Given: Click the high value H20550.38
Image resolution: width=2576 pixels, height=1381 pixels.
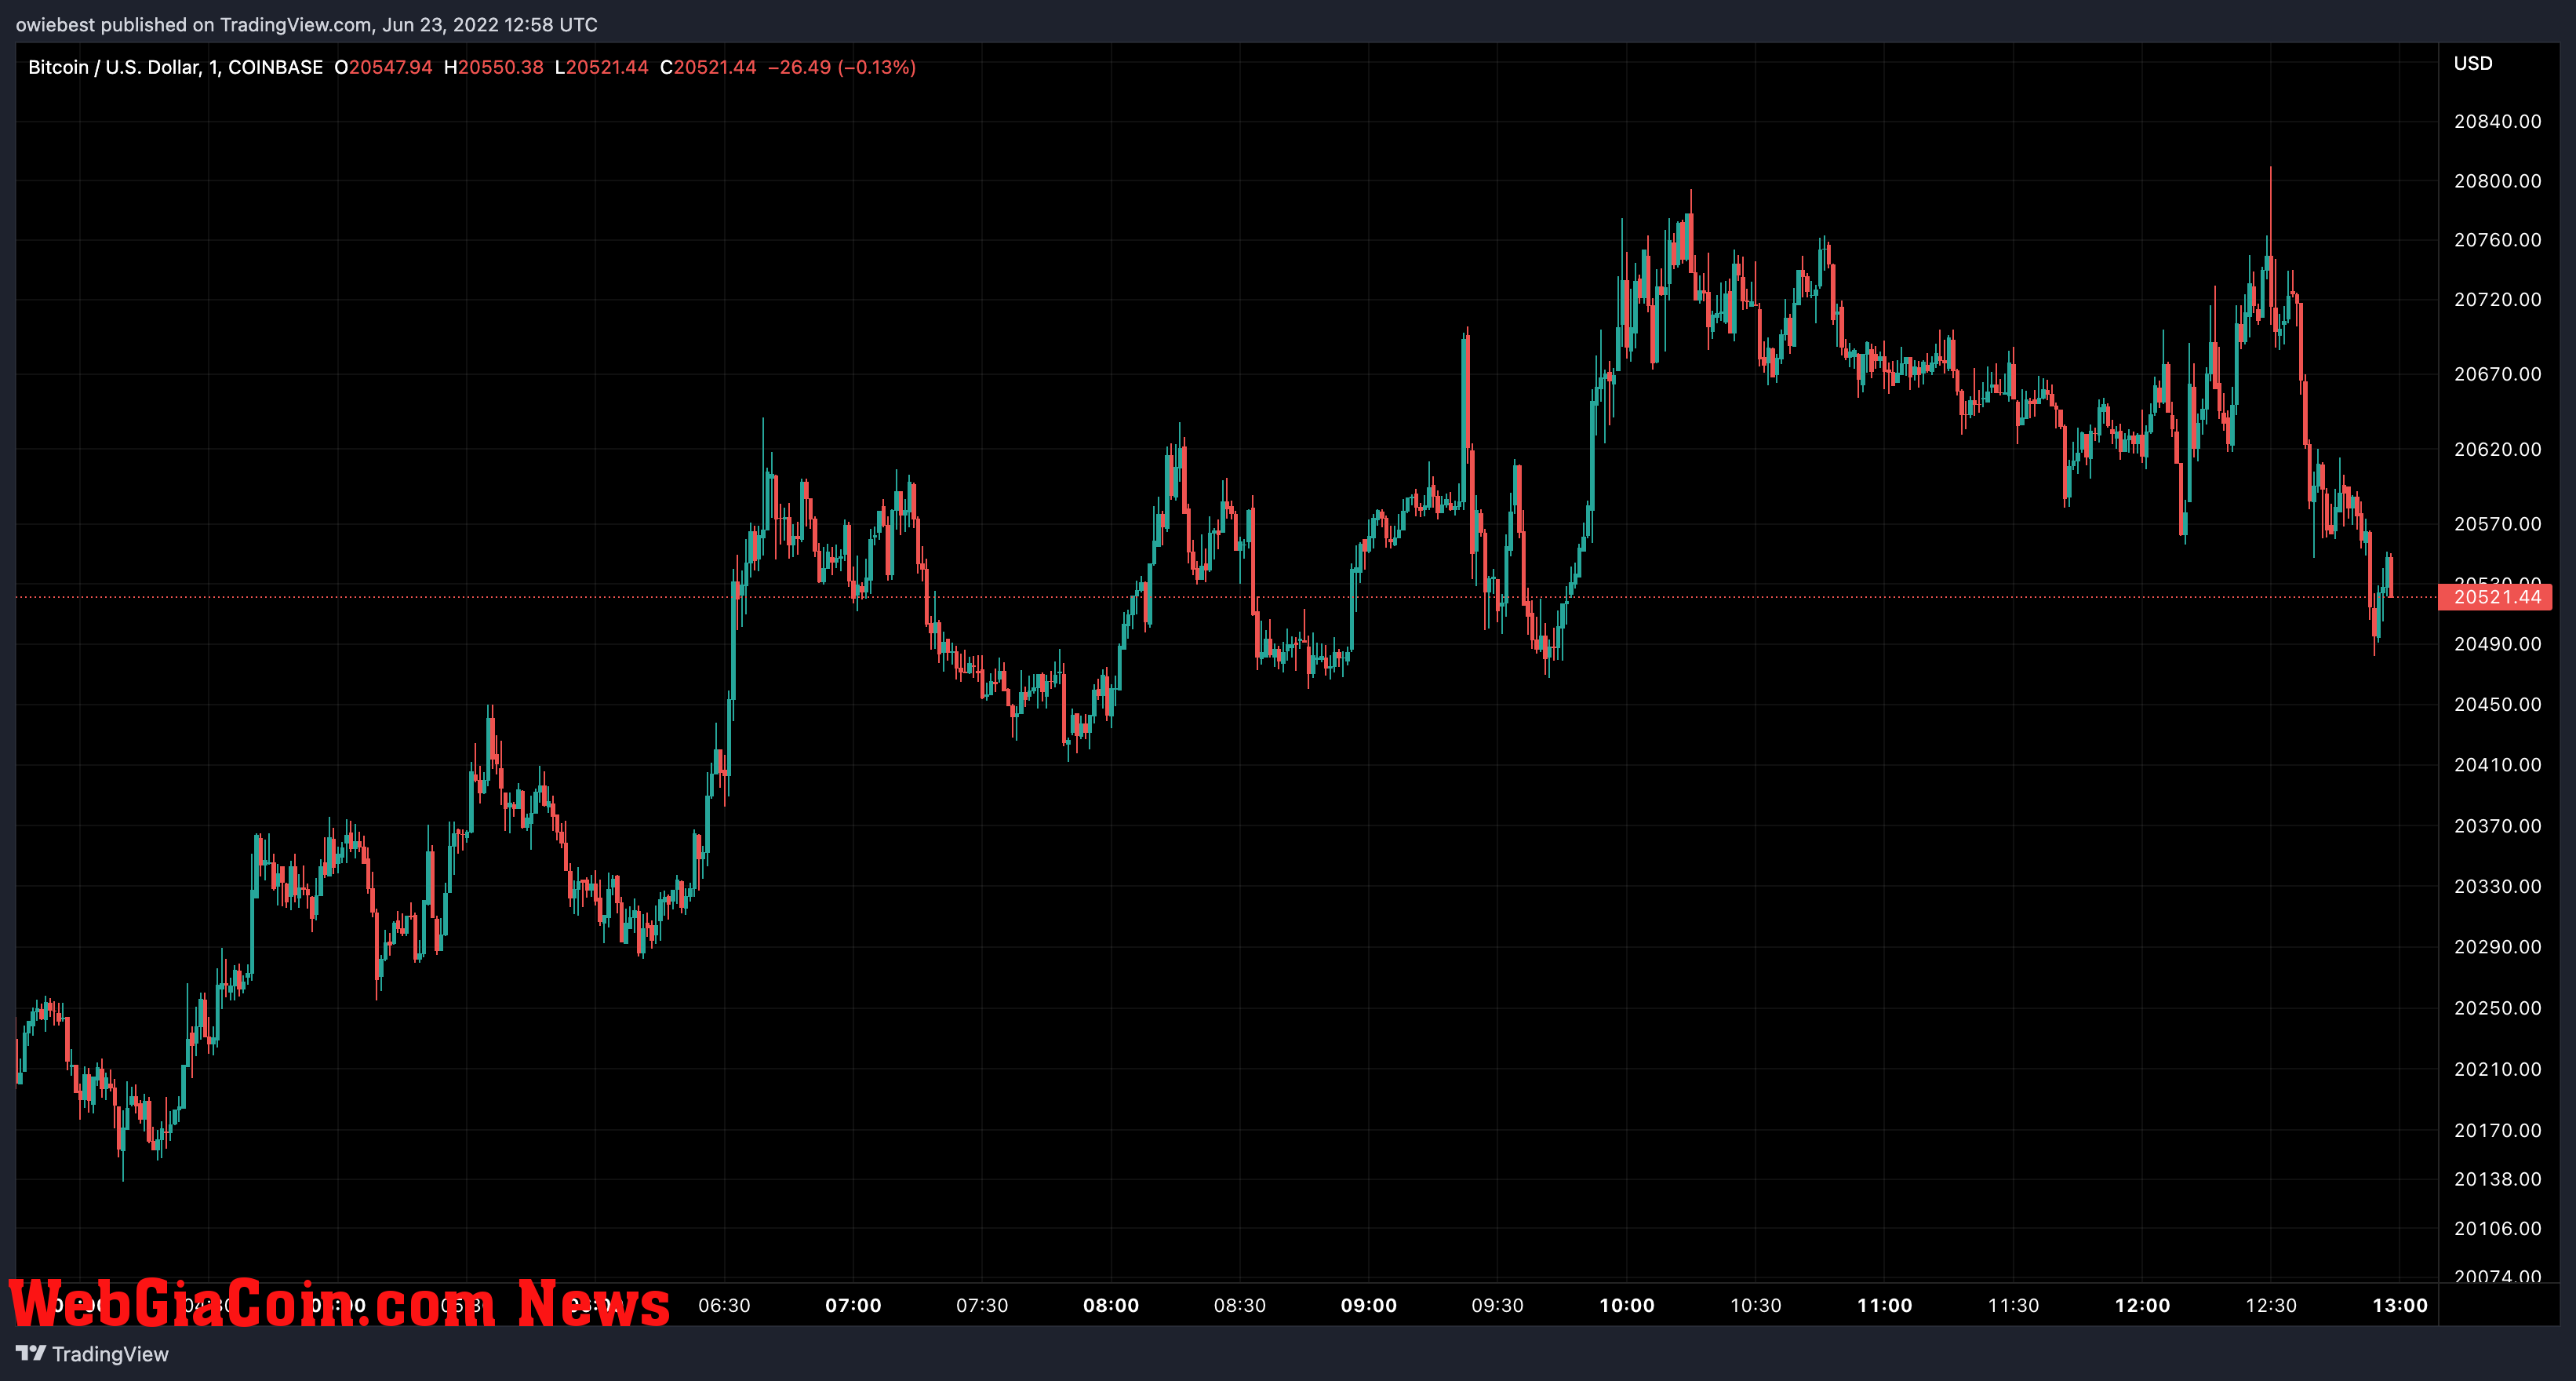Looking at the screenshot, I should tap(494, 67).
